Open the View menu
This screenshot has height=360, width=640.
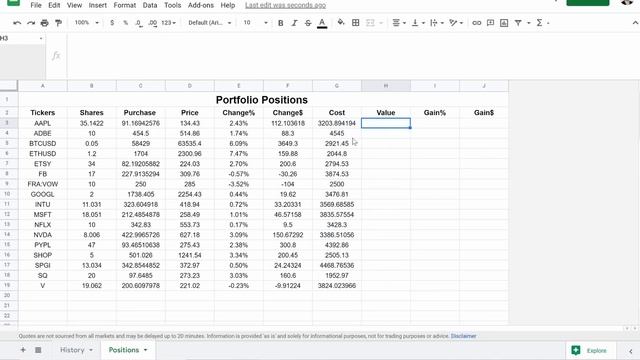pyautogui.click(x=74, y=5)
